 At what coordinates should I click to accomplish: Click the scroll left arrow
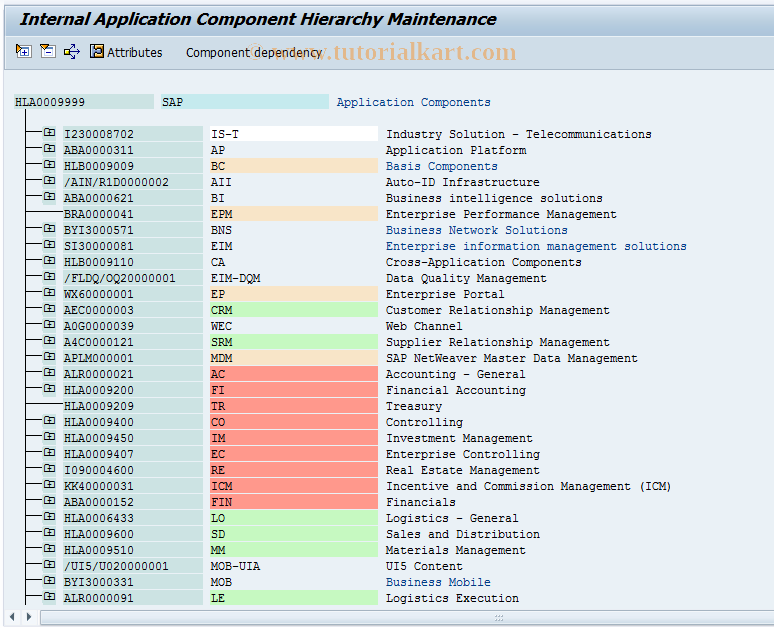point(12,617)
